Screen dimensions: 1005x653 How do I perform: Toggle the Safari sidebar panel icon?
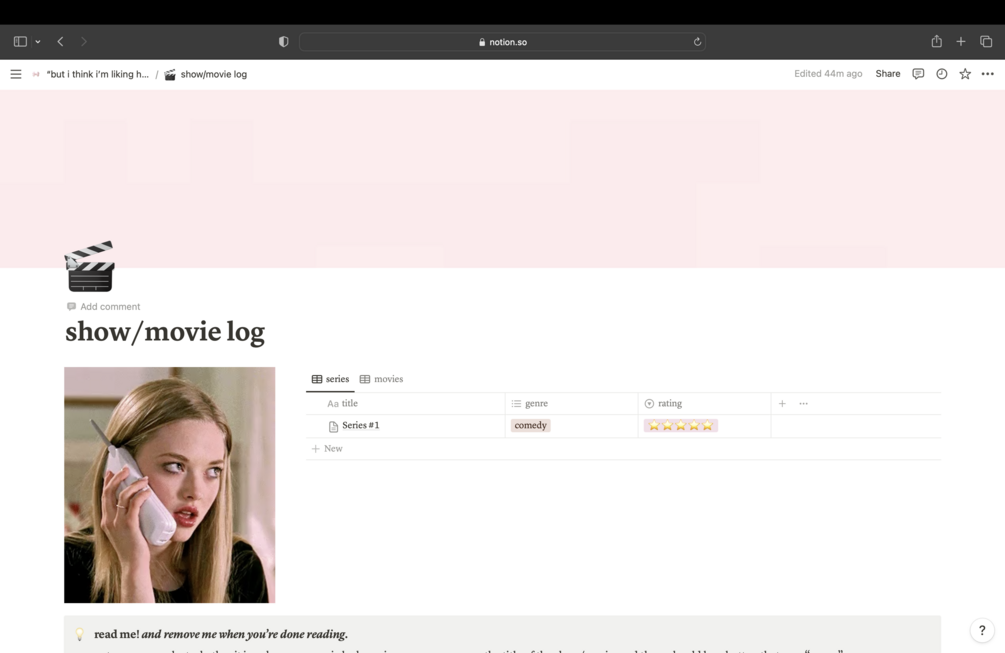pos(20,42)
